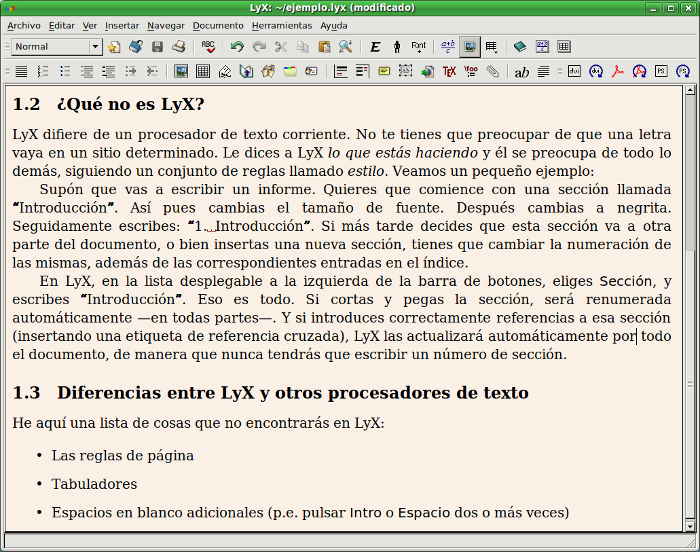Toggle the pressed graphics toolbar button

point(469,47)
